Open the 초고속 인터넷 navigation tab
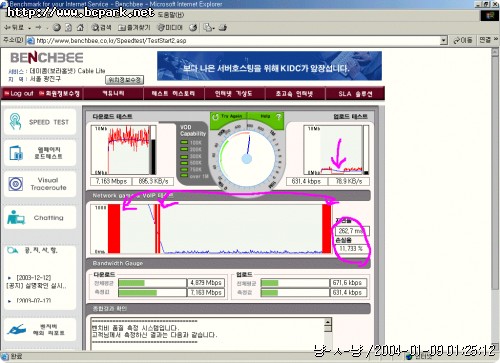The width and height of the screenshot is (500, 363). (x=294, y=94)
